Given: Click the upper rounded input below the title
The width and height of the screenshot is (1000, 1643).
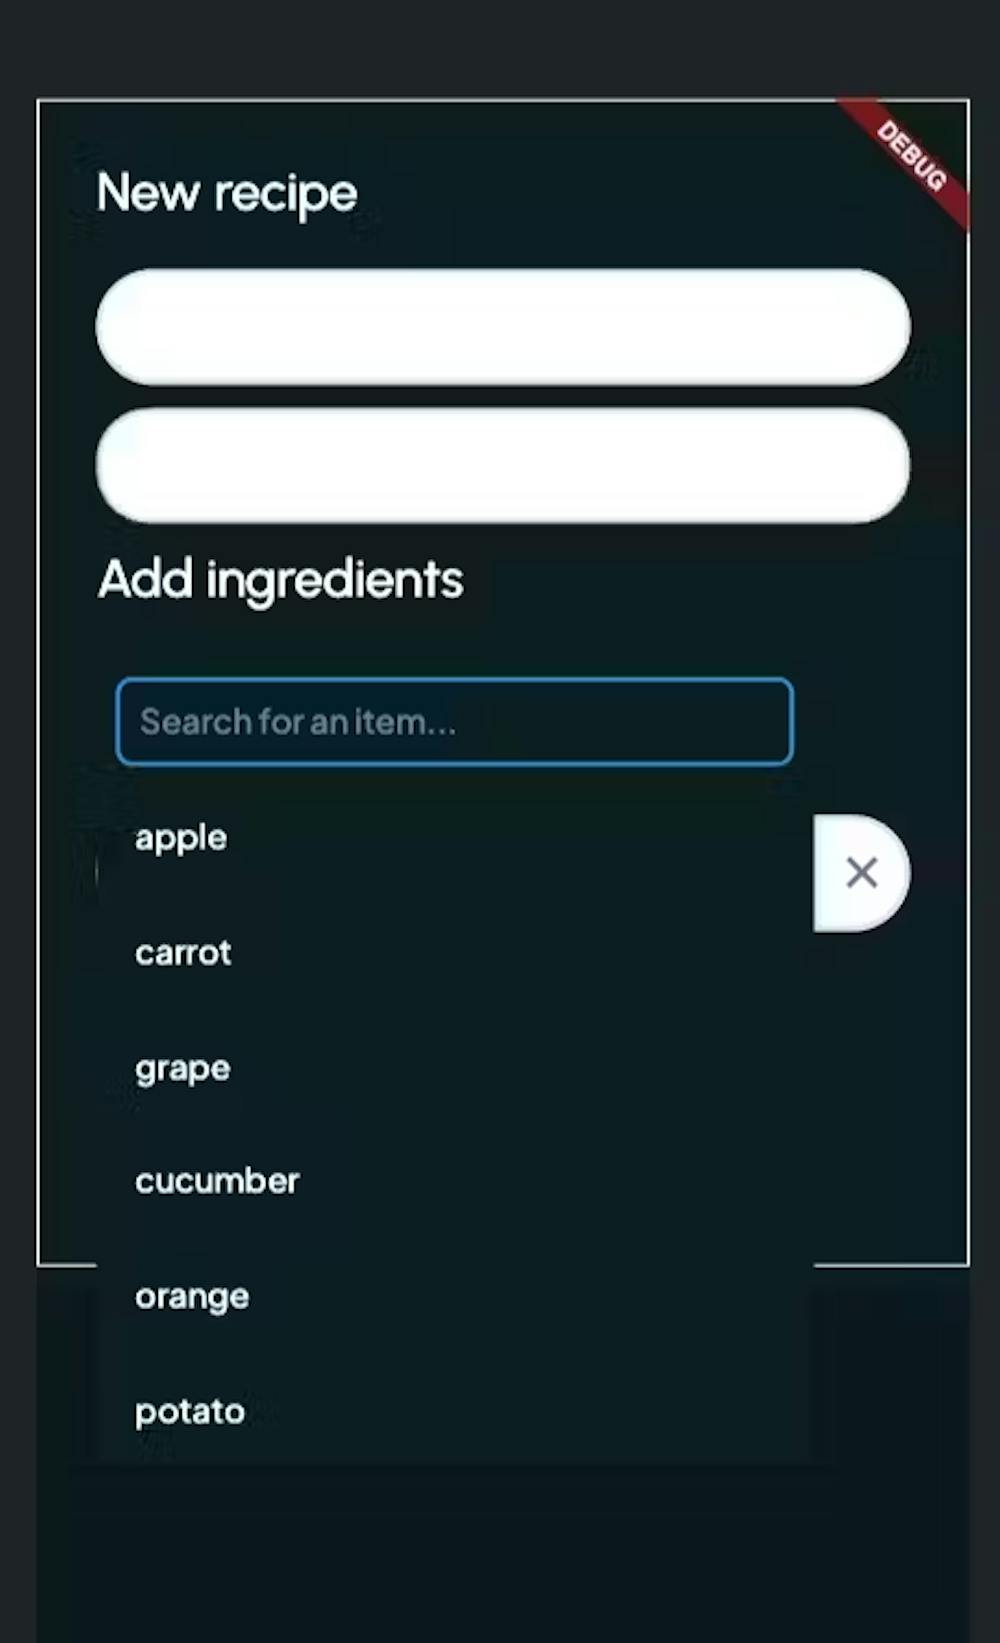Looking at the screenshot, I should click(x=503, y=327).
